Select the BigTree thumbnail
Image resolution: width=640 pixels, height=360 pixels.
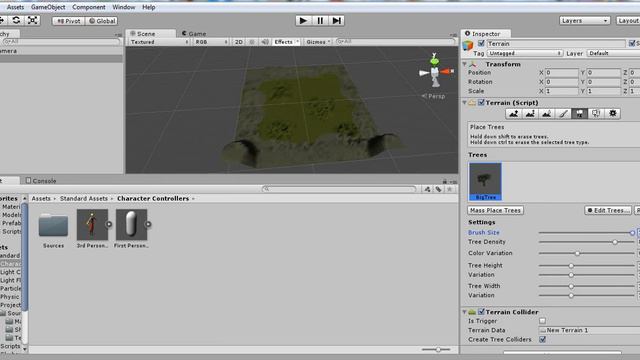click(485, 181)
